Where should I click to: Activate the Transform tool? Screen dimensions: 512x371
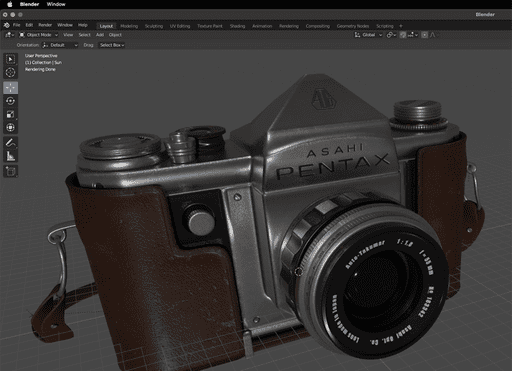pos(10,128)
